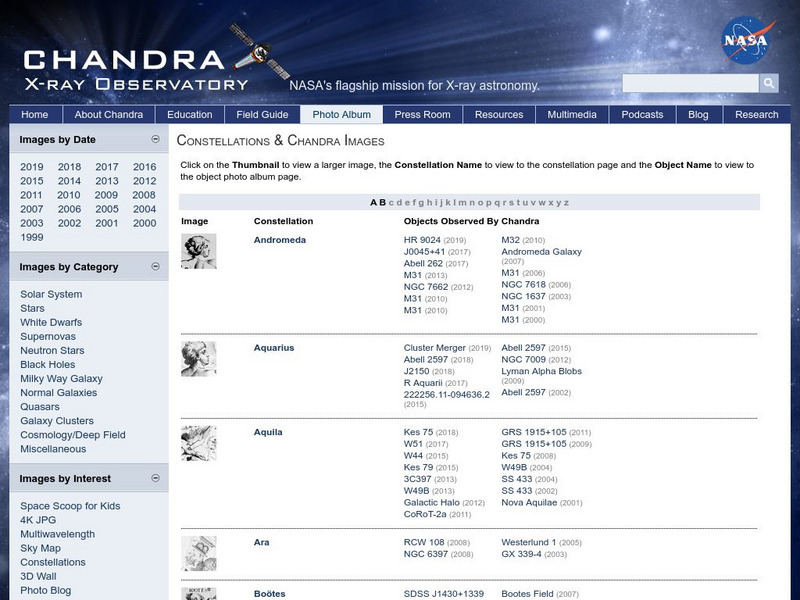Viewport: 800px width, 600px height.
Task: Open the About Chandra tab
Action: [x=109, y=114]
